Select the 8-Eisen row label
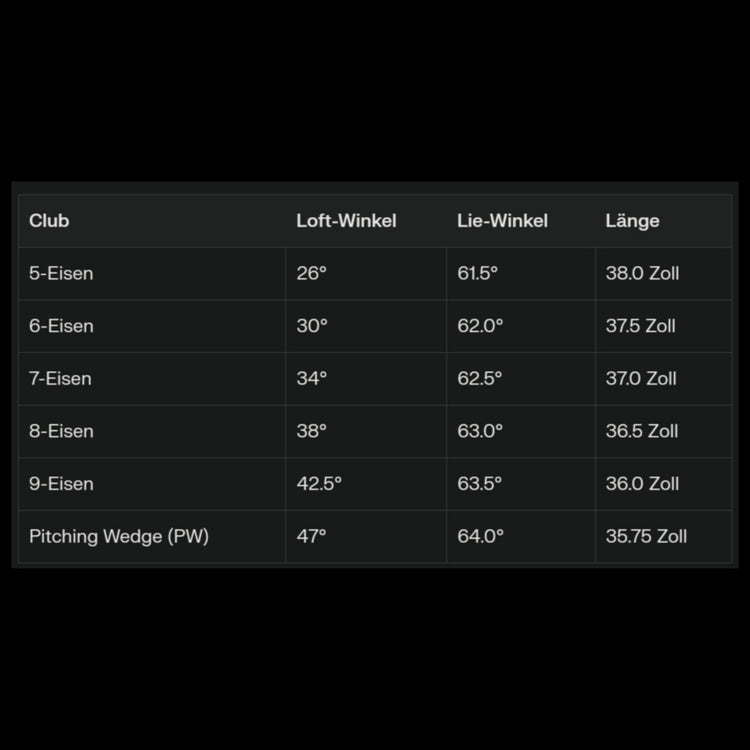The image size is (750, 750). pos(61,431)
